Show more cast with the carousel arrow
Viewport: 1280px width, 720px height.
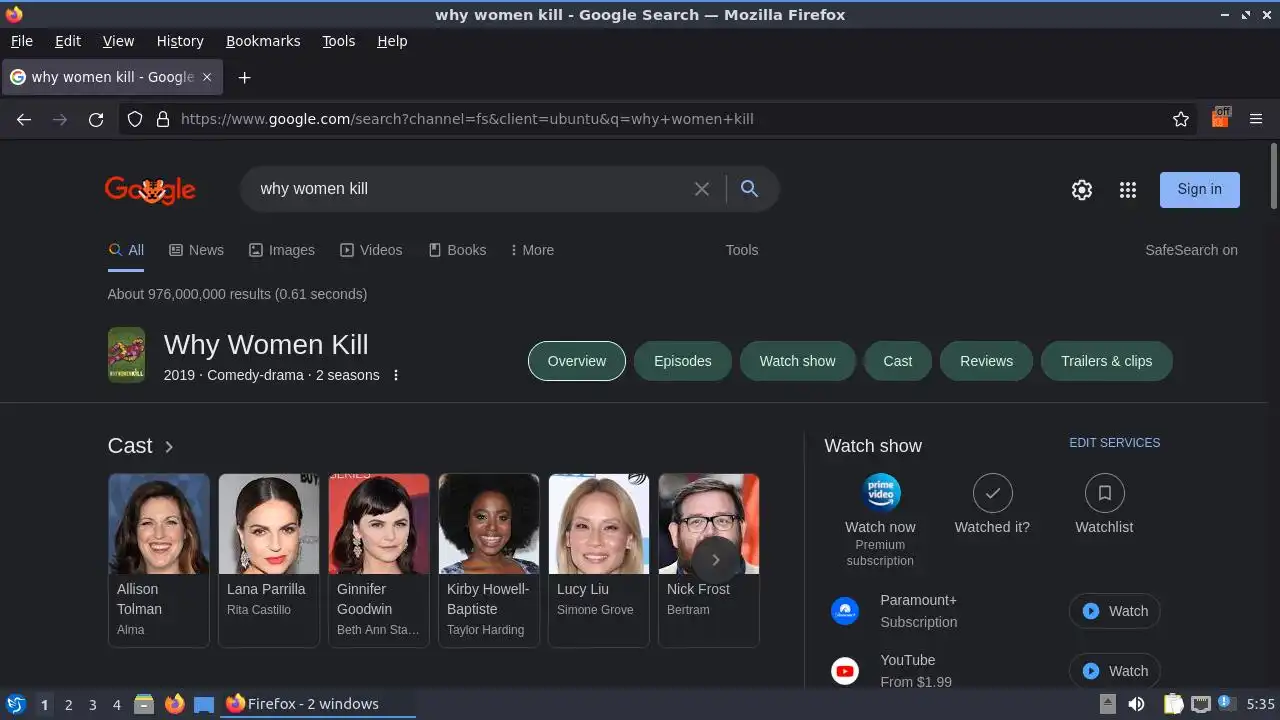tap(715, 560)
